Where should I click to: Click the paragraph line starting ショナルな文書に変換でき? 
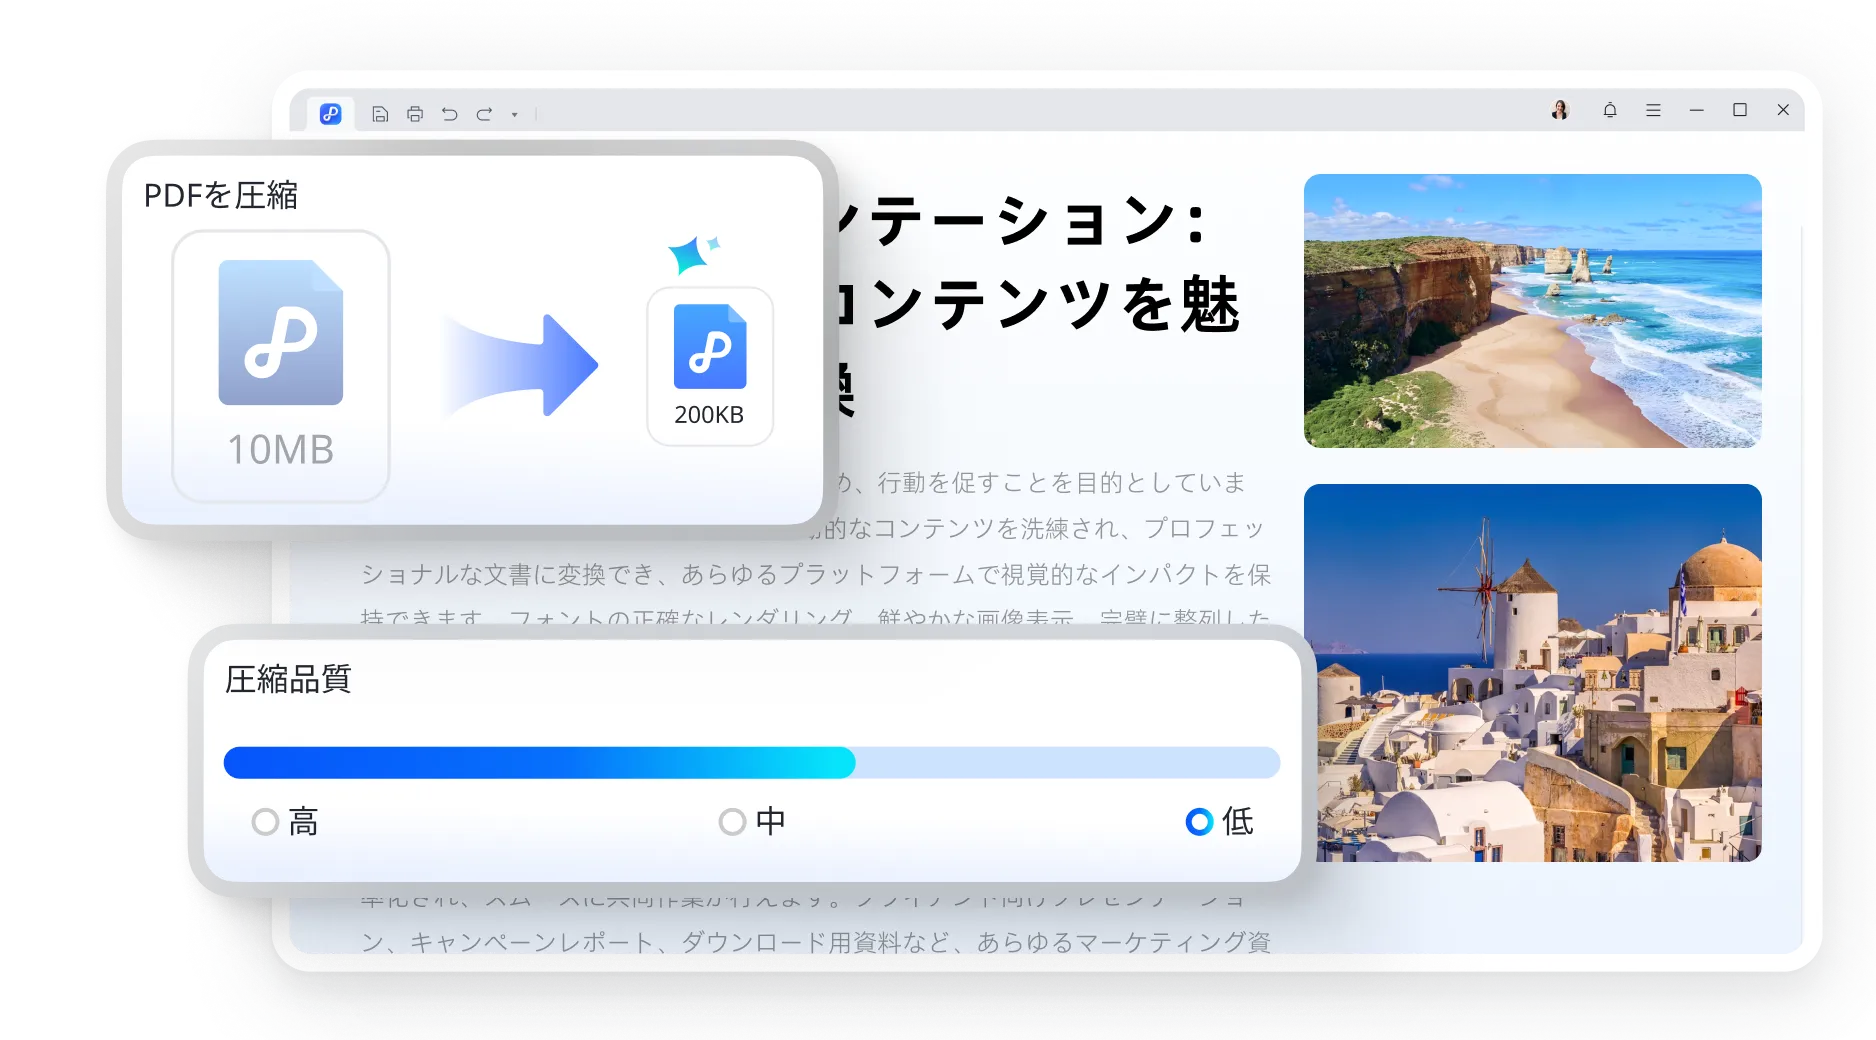point(816,575)
